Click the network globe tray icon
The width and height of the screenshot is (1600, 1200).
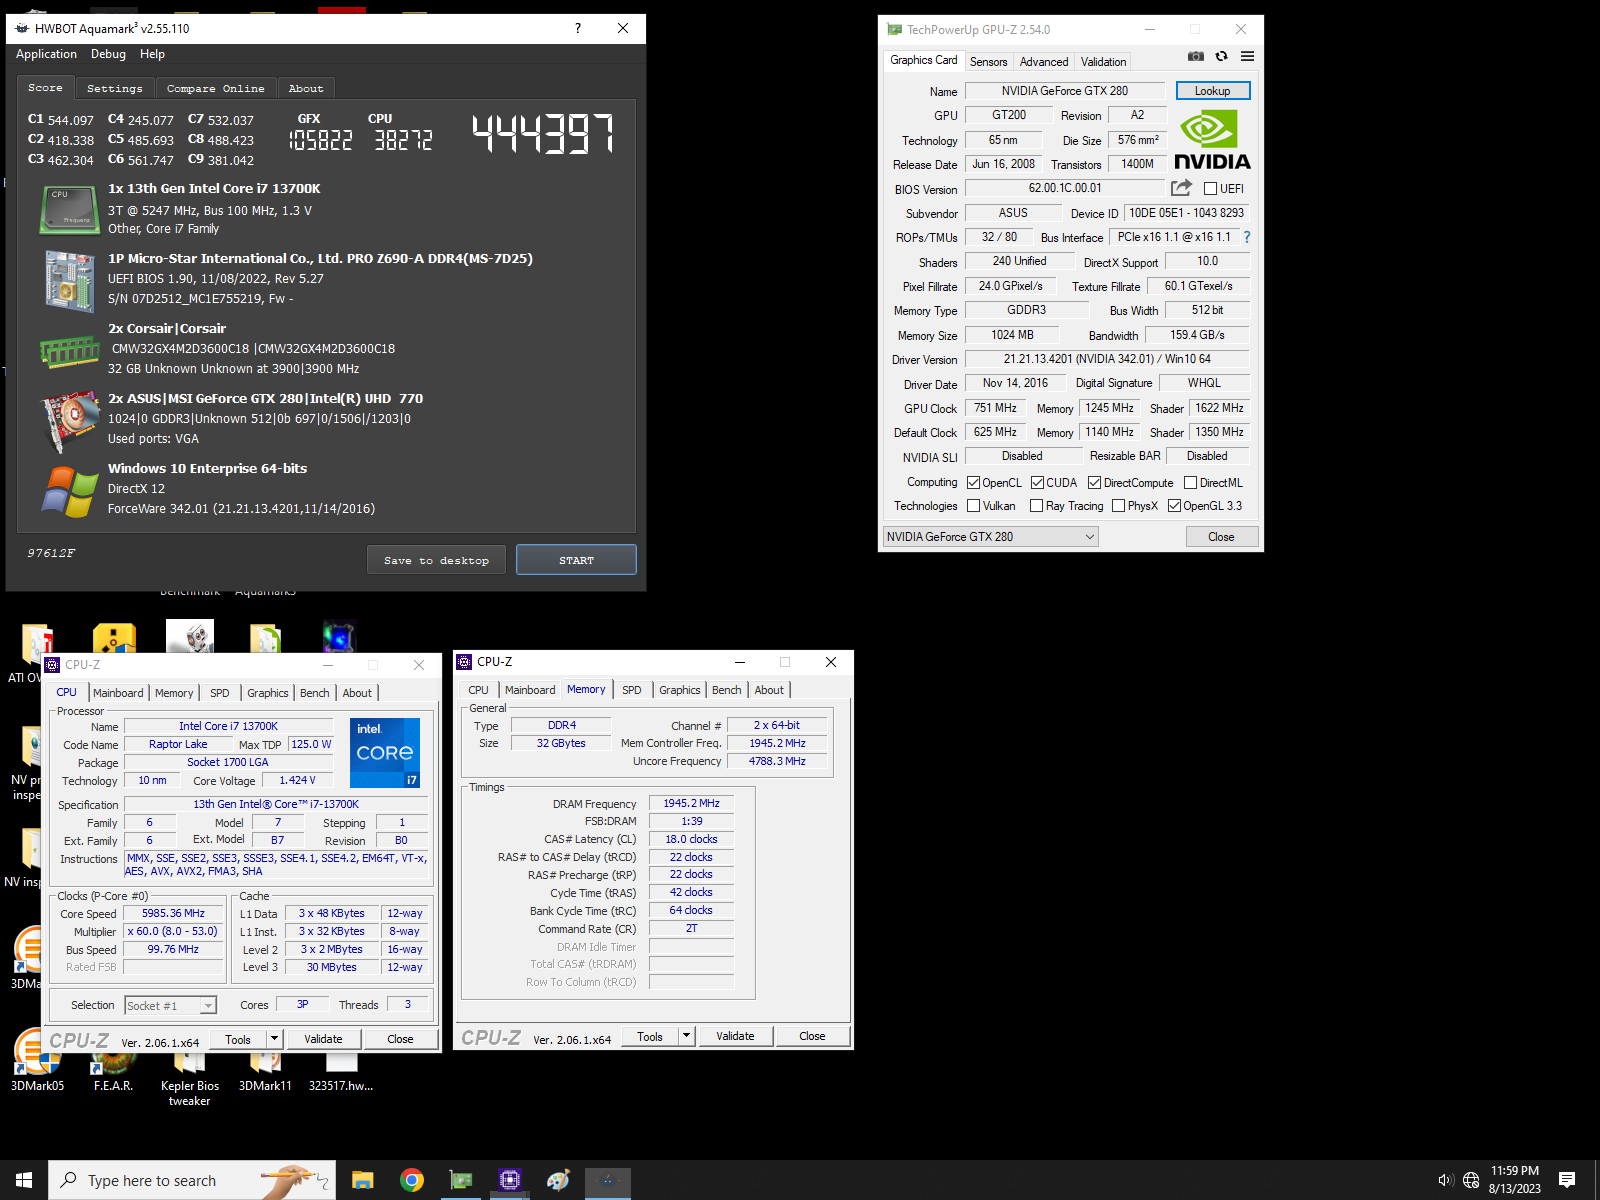[x=1471, y=1180]
